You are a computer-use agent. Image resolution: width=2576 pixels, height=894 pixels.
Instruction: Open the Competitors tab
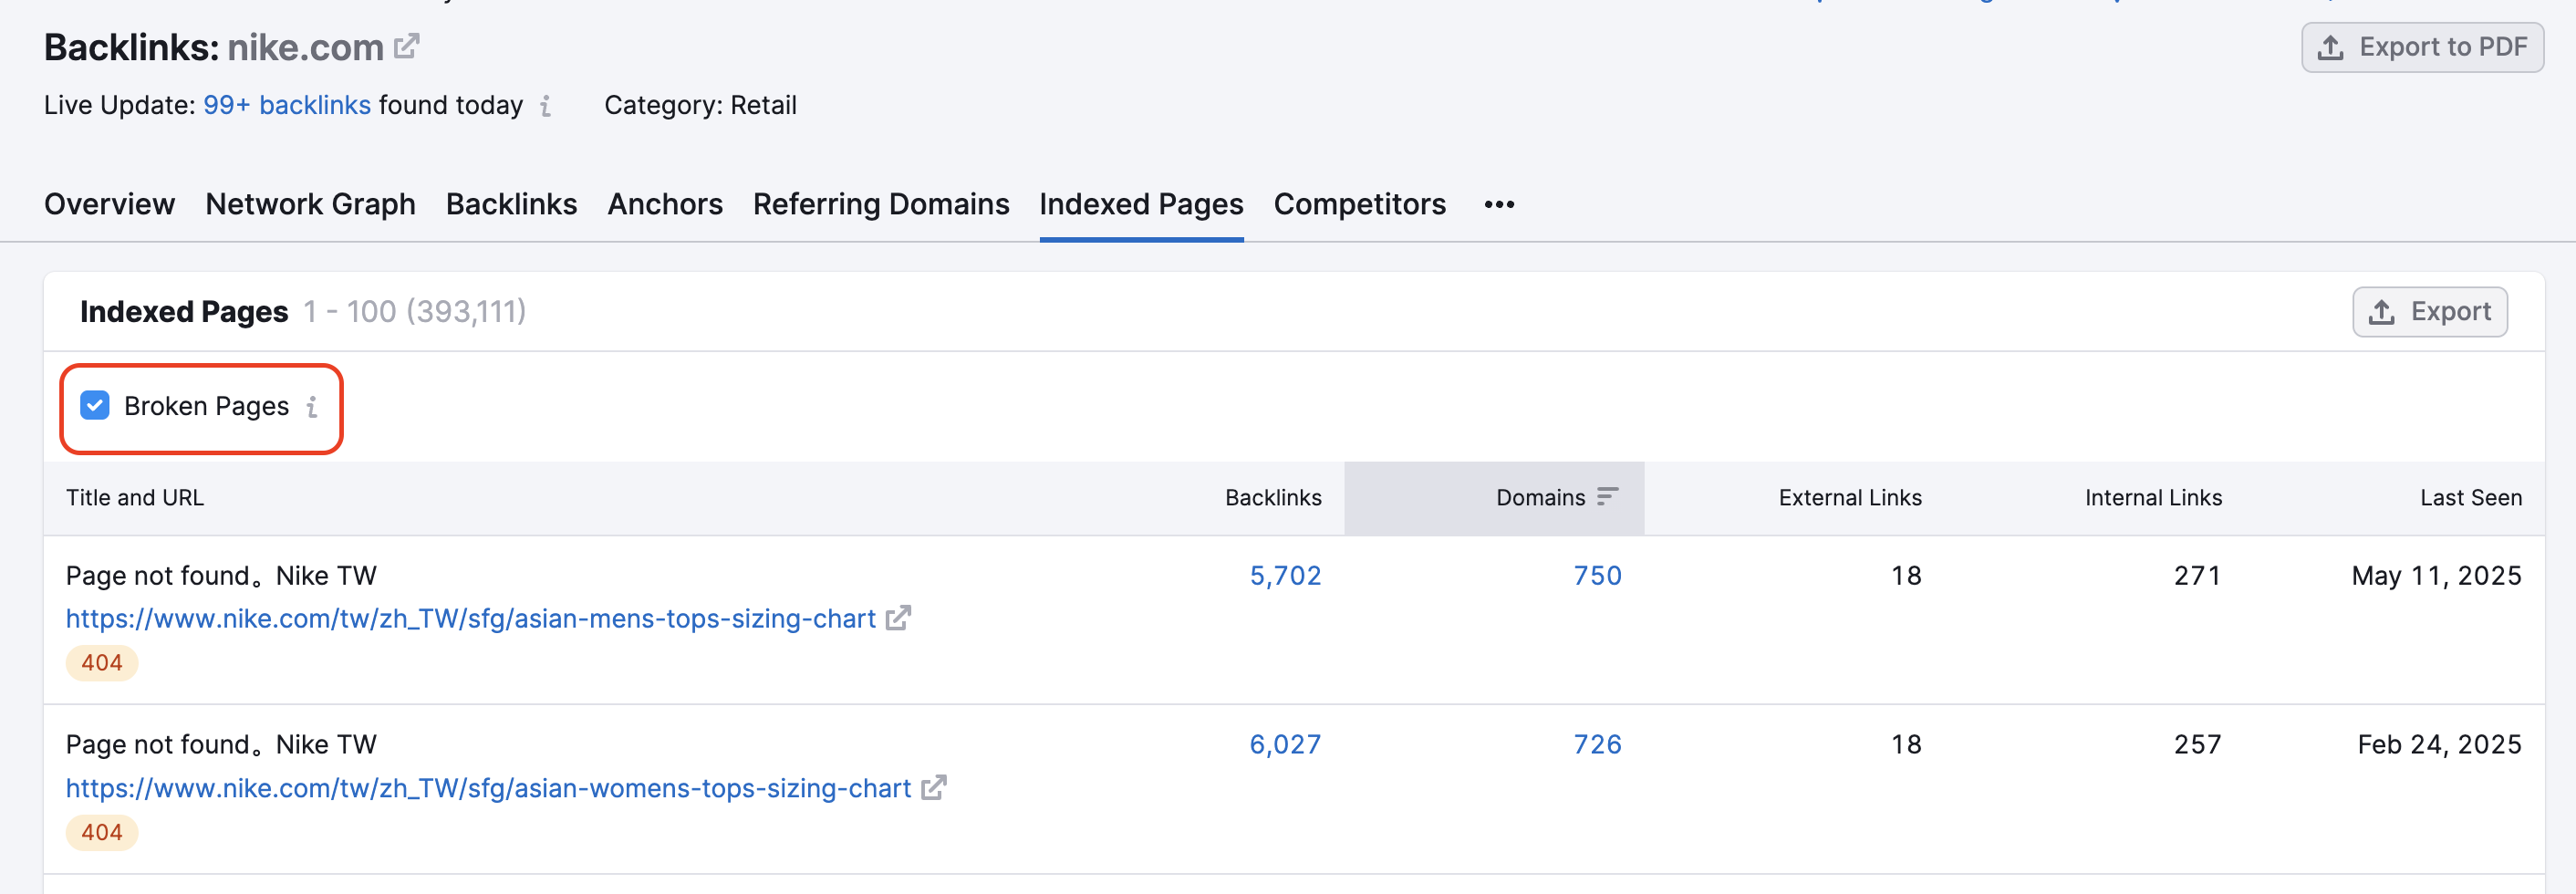[1360, 204]
